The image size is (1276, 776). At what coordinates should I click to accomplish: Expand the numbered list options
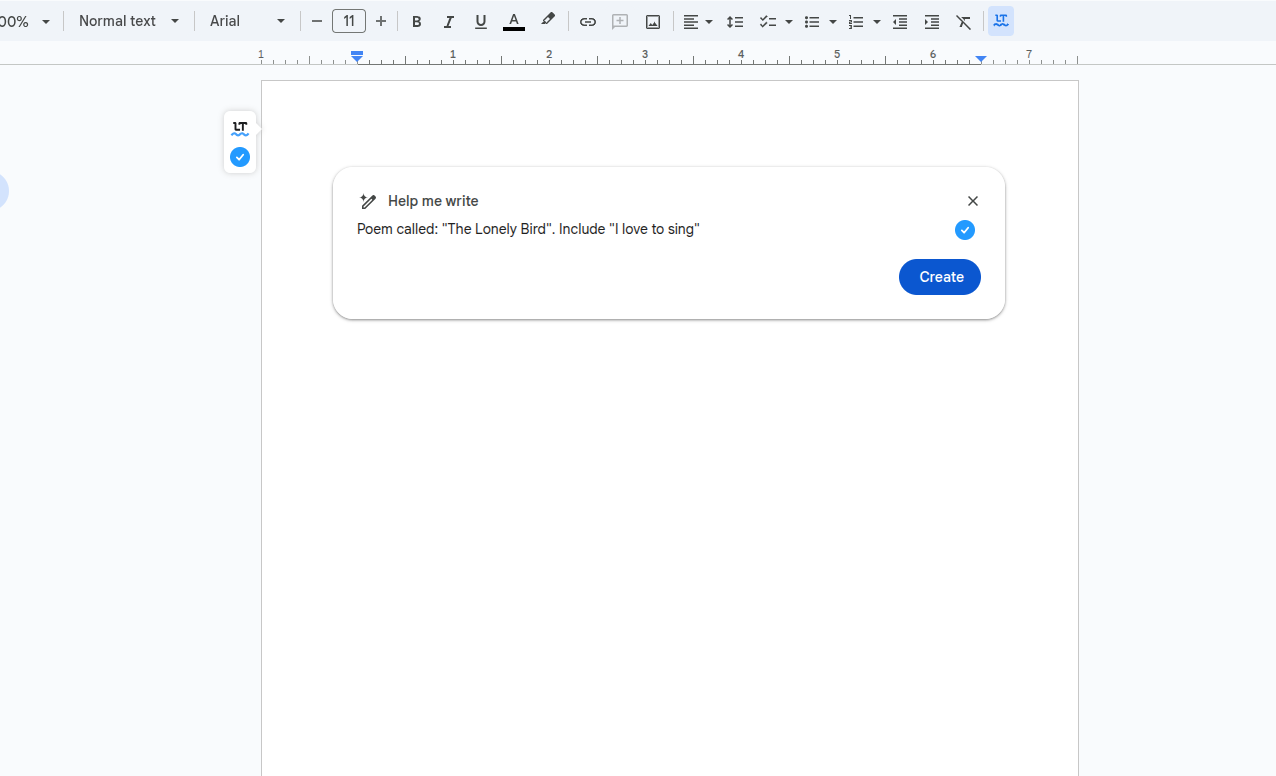[x=877, y=21]
